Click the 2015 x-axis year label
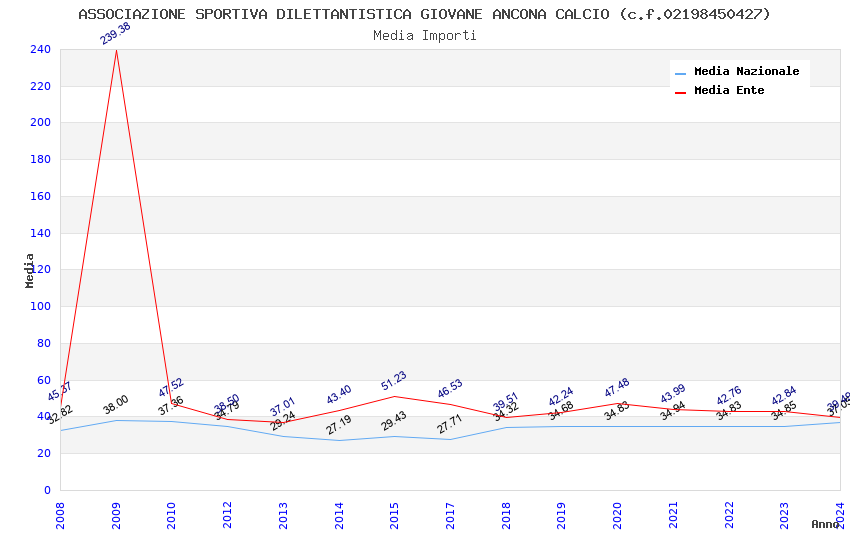The image size is (850, 550). pyautogui.click(x=394, y=515)
